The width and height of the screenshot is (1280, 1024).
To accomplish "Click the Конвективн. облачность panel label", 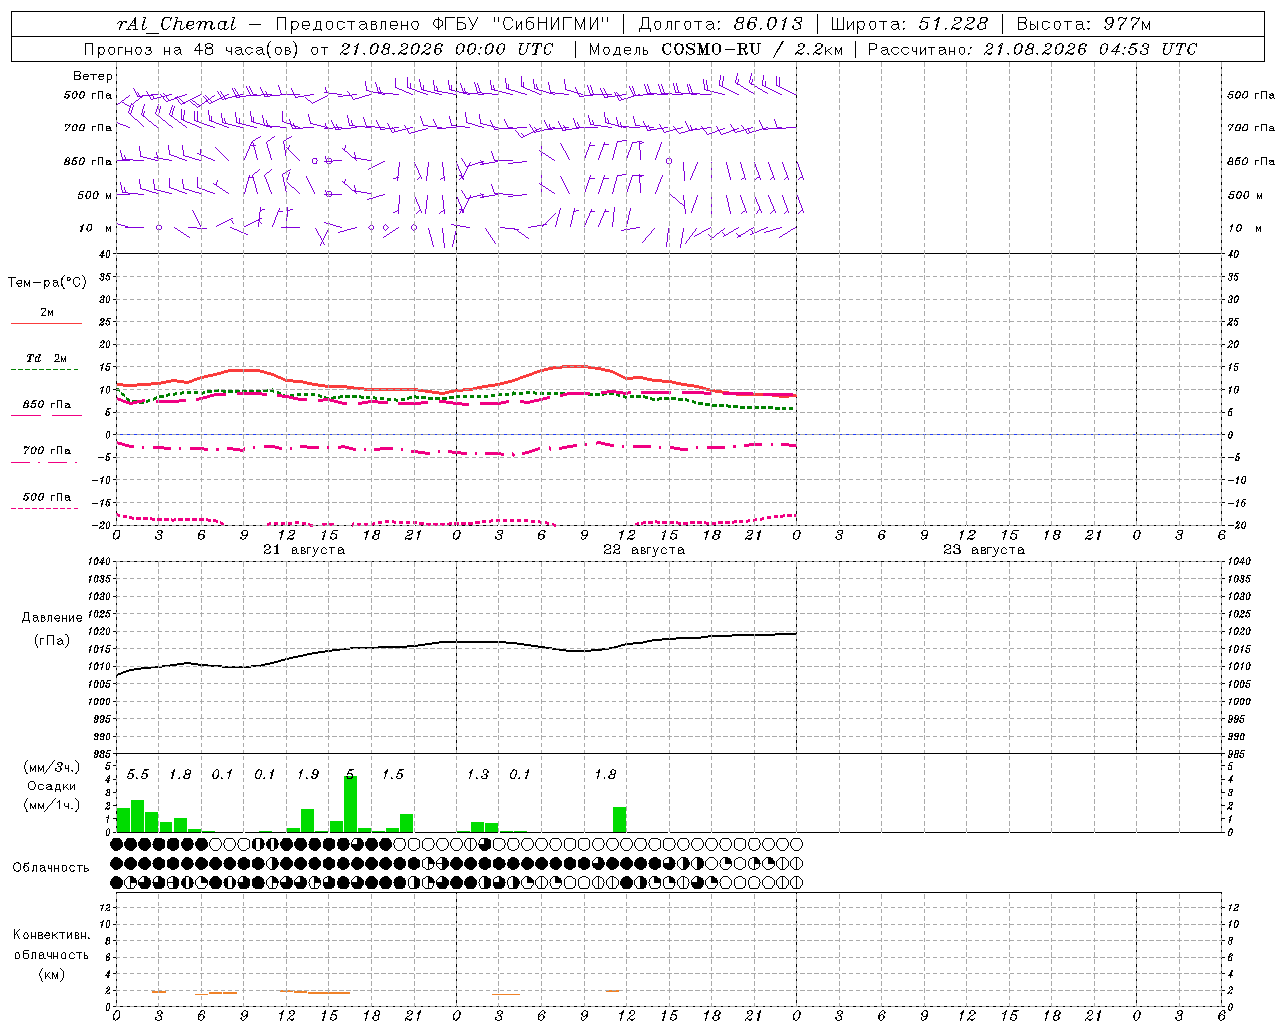I will (51, 954).
